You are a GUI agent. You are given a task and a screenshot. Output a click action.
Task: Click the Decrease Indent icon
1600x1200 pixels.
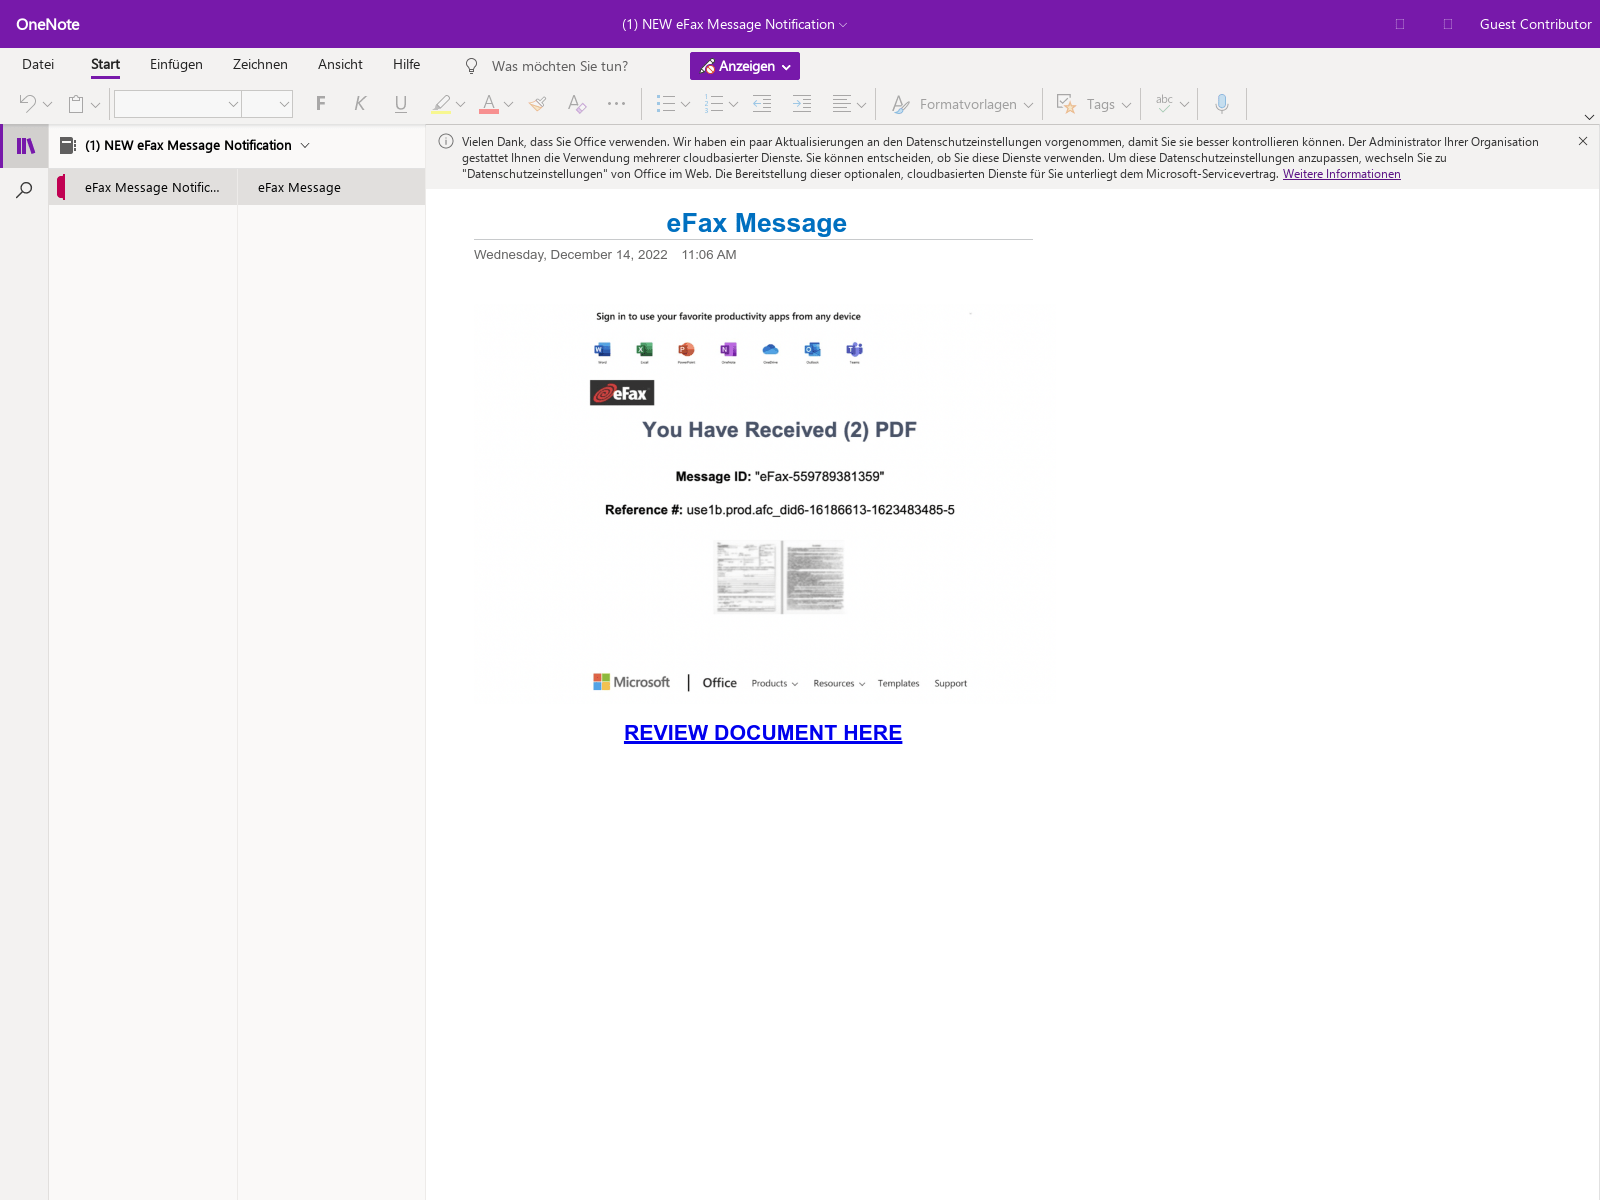point(762,103)
